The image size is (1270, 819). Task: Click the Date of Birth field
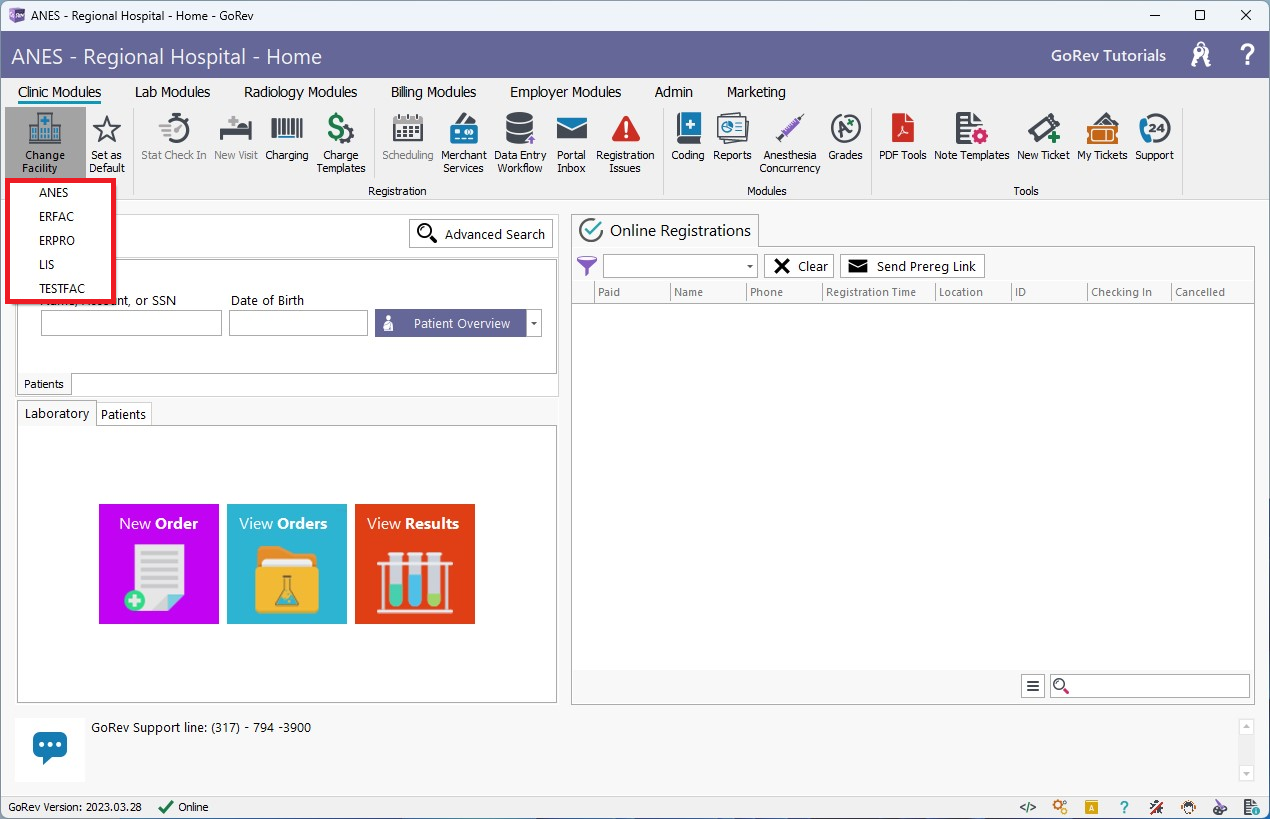(298, 323)
